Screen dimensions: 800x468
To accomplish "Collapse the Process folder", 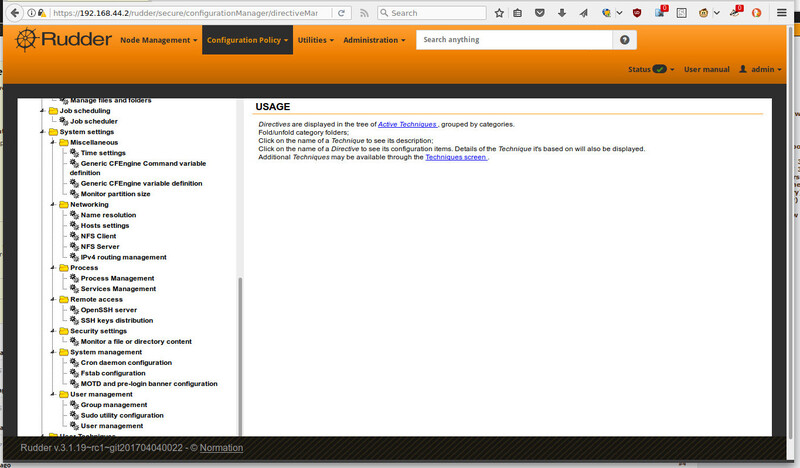I will (x=53, y=267).
